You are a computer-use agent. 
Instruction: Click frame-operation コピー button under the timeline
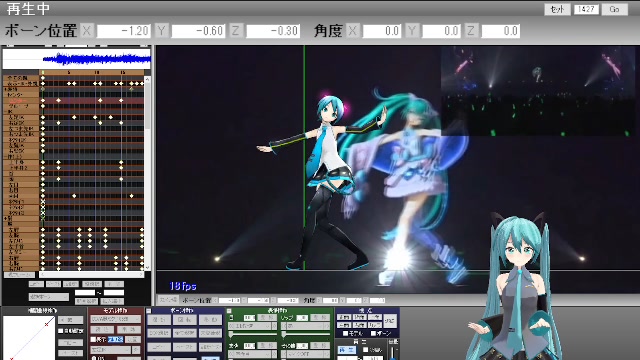pyautogui.click(x=37, y=284)
